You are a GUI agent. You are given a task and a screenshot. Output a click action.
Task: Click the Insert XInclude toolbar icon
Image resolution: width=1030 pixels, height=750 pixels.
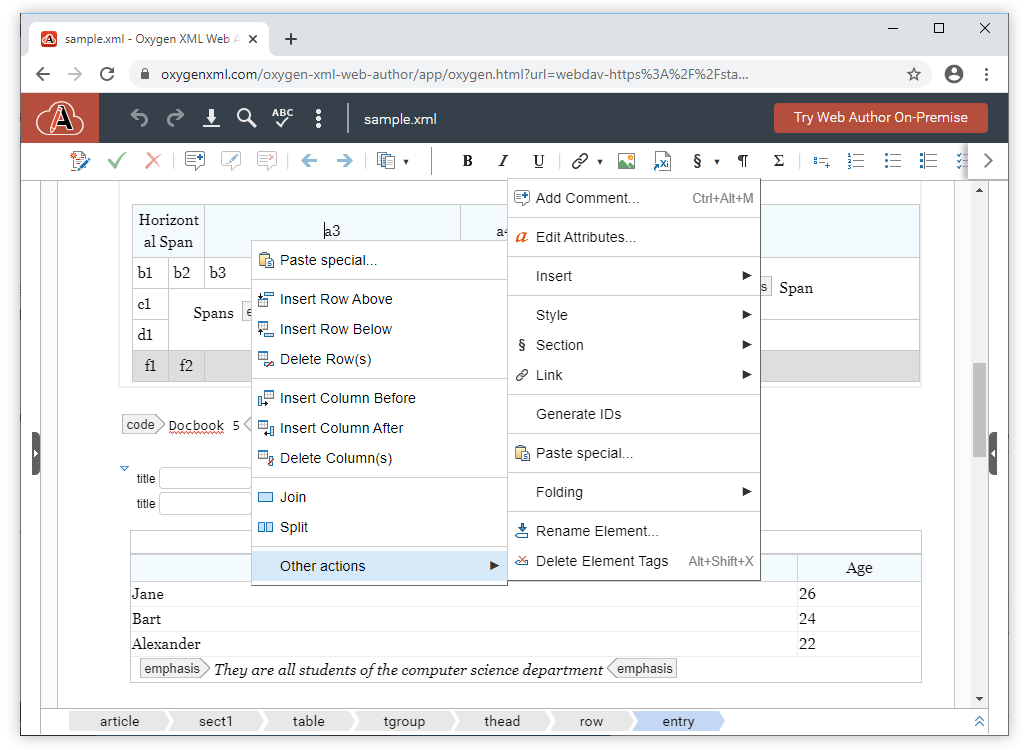(662, 161)
